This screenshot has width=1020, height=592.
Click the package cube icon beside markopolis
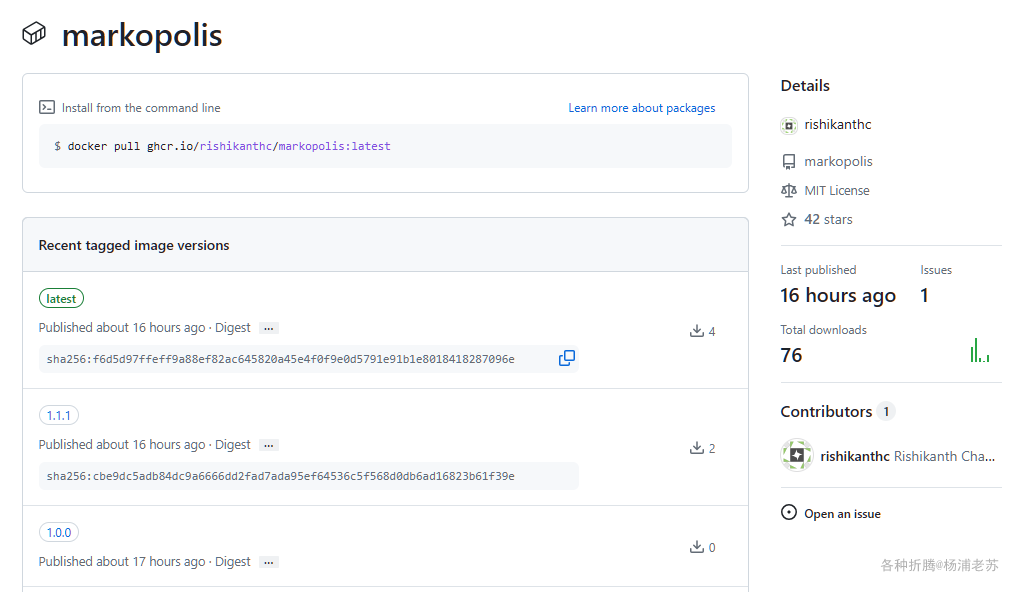pos(34,34)
